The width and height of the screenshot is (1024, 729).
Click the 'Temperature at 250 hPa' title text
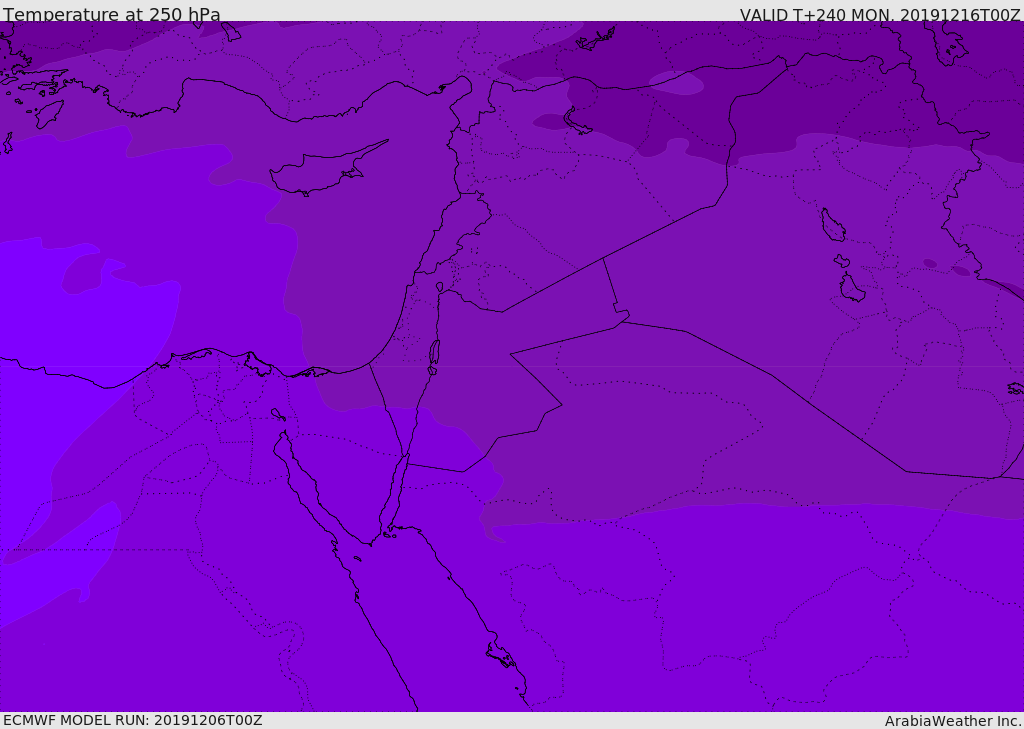coord(112,14)
